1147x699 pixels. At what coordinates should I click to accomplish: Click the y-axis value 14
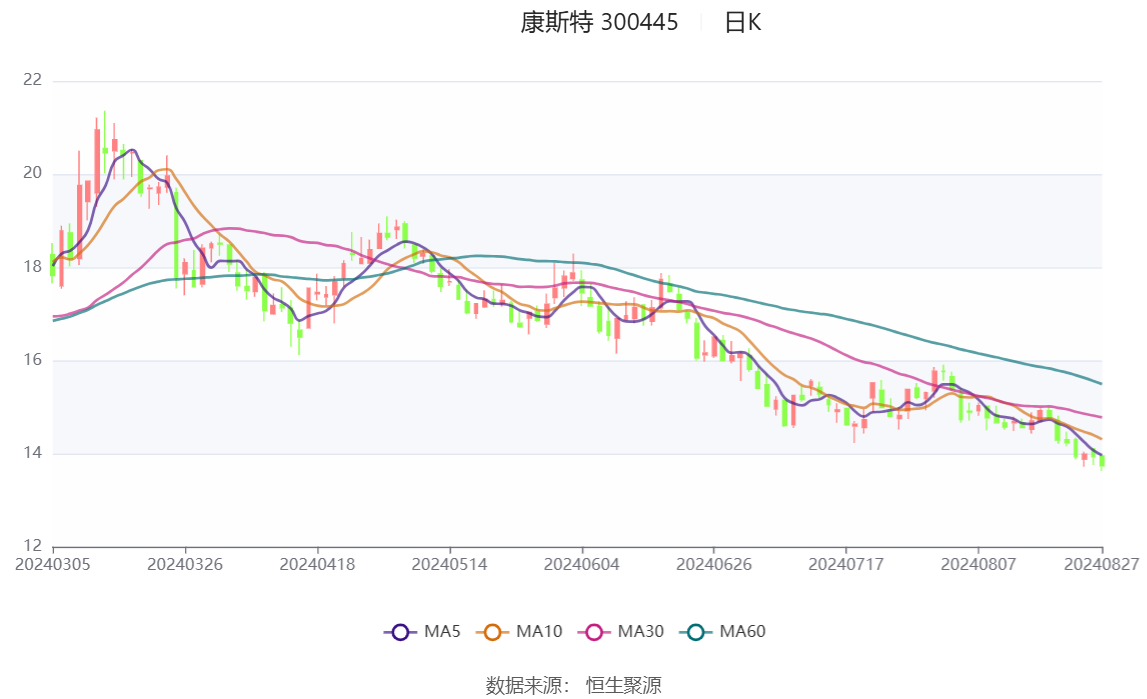(x=33, y=453)
